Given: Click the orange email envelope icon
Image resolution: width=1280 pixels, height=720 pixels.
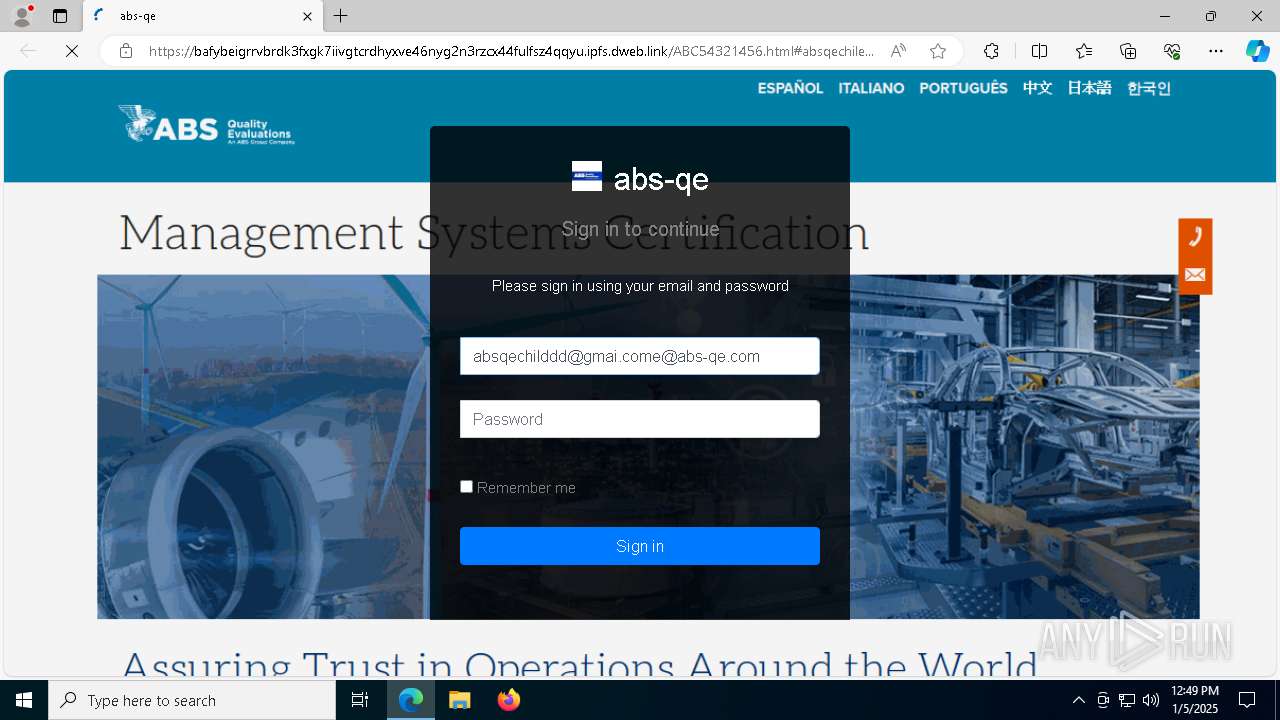Looking at the screenshot, I should 1195,275.
